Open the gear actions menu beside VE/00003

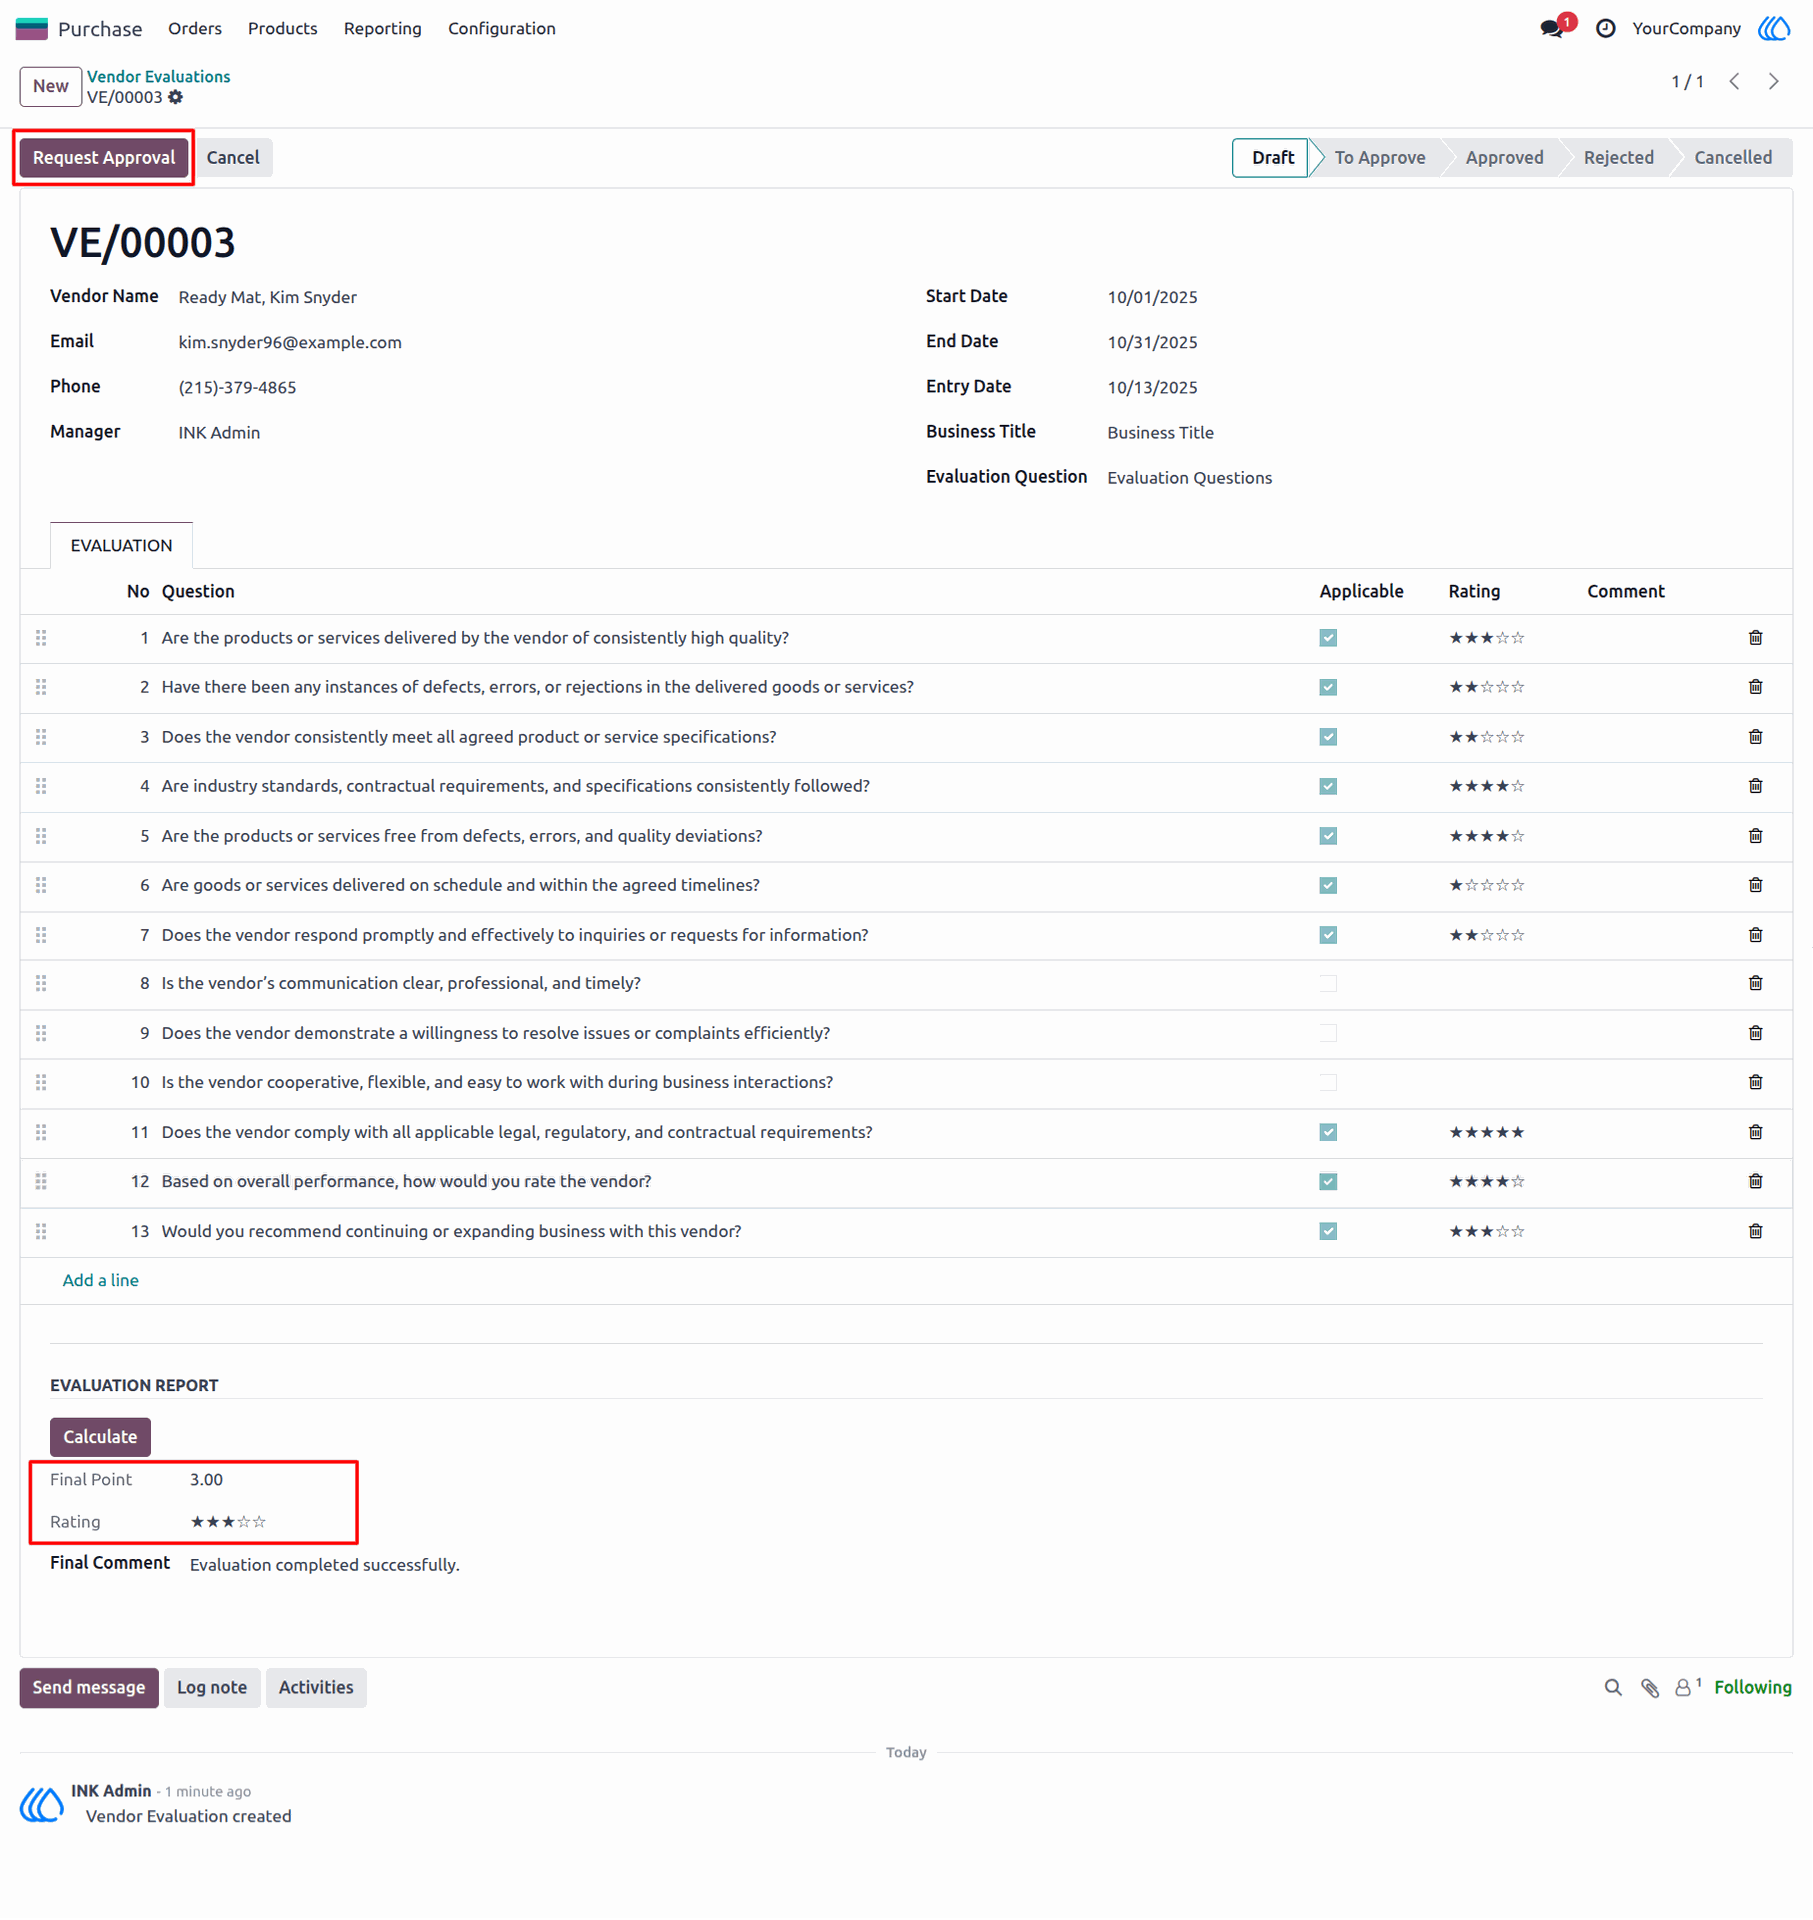click(176, 97)
